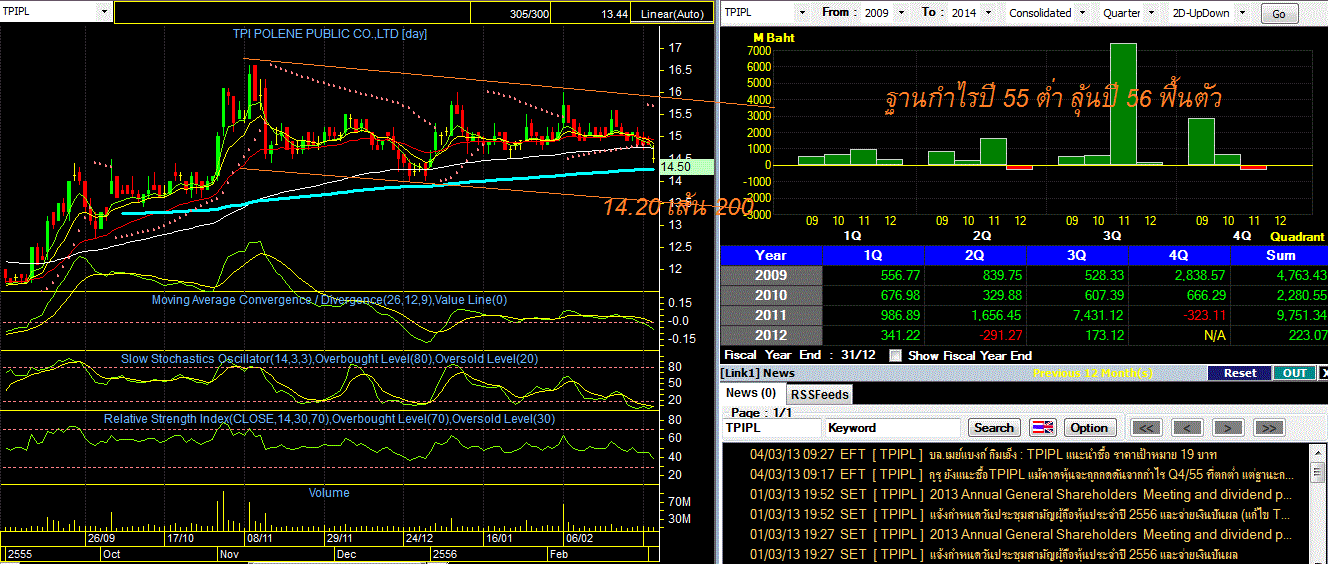This screenshot has width=1328, height=564.
Task: Click the Keyword input field
Action: (x=893, y=427)
